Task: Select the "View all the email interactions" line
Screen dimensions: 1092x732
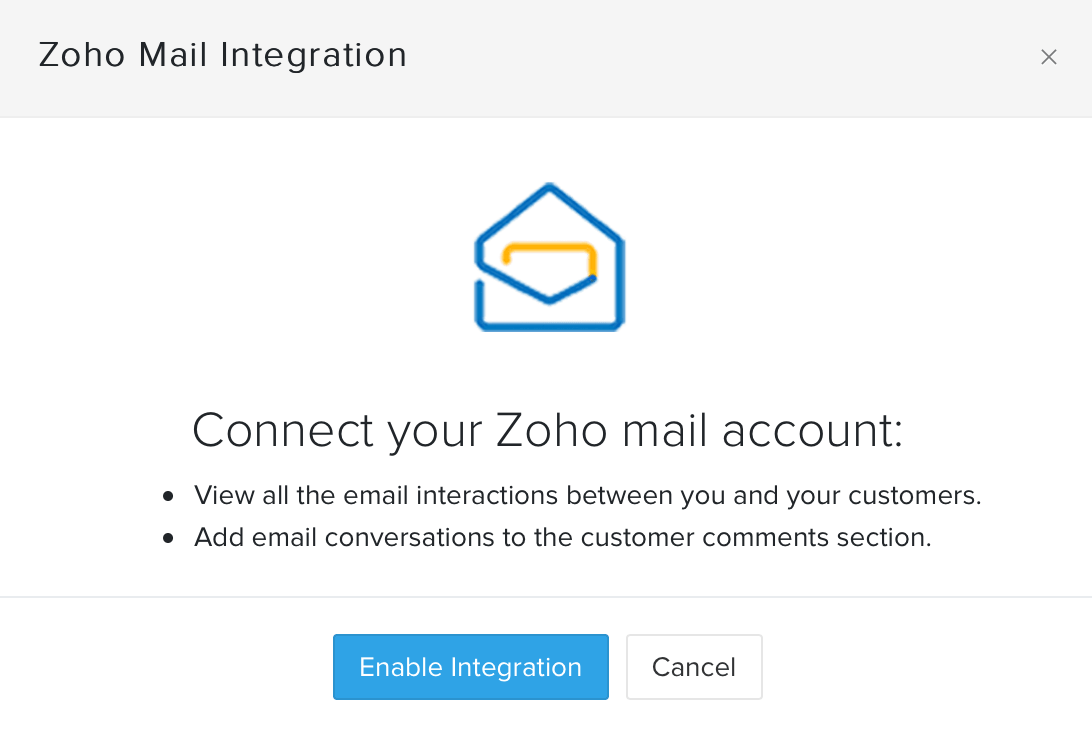Action: pyautogui.click(x=587, y=496)
